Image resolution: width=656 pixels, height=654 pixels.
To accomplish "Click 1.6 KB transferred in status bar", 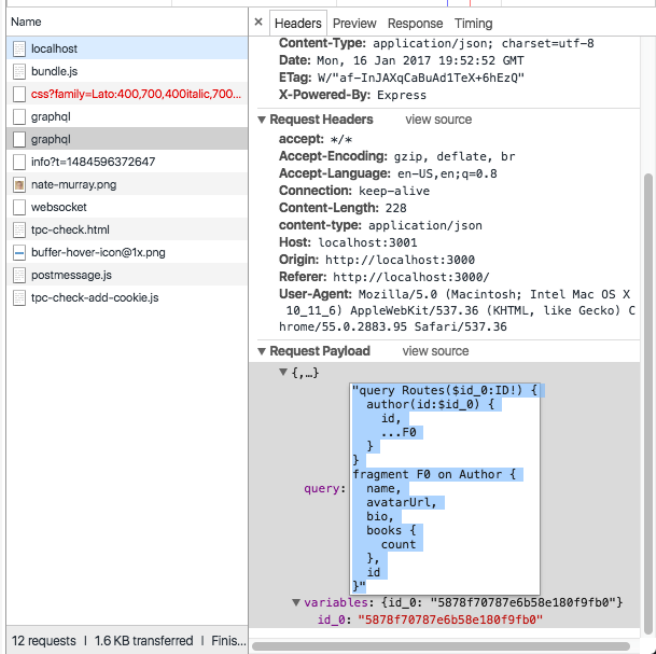I will (x=144, y=641).
